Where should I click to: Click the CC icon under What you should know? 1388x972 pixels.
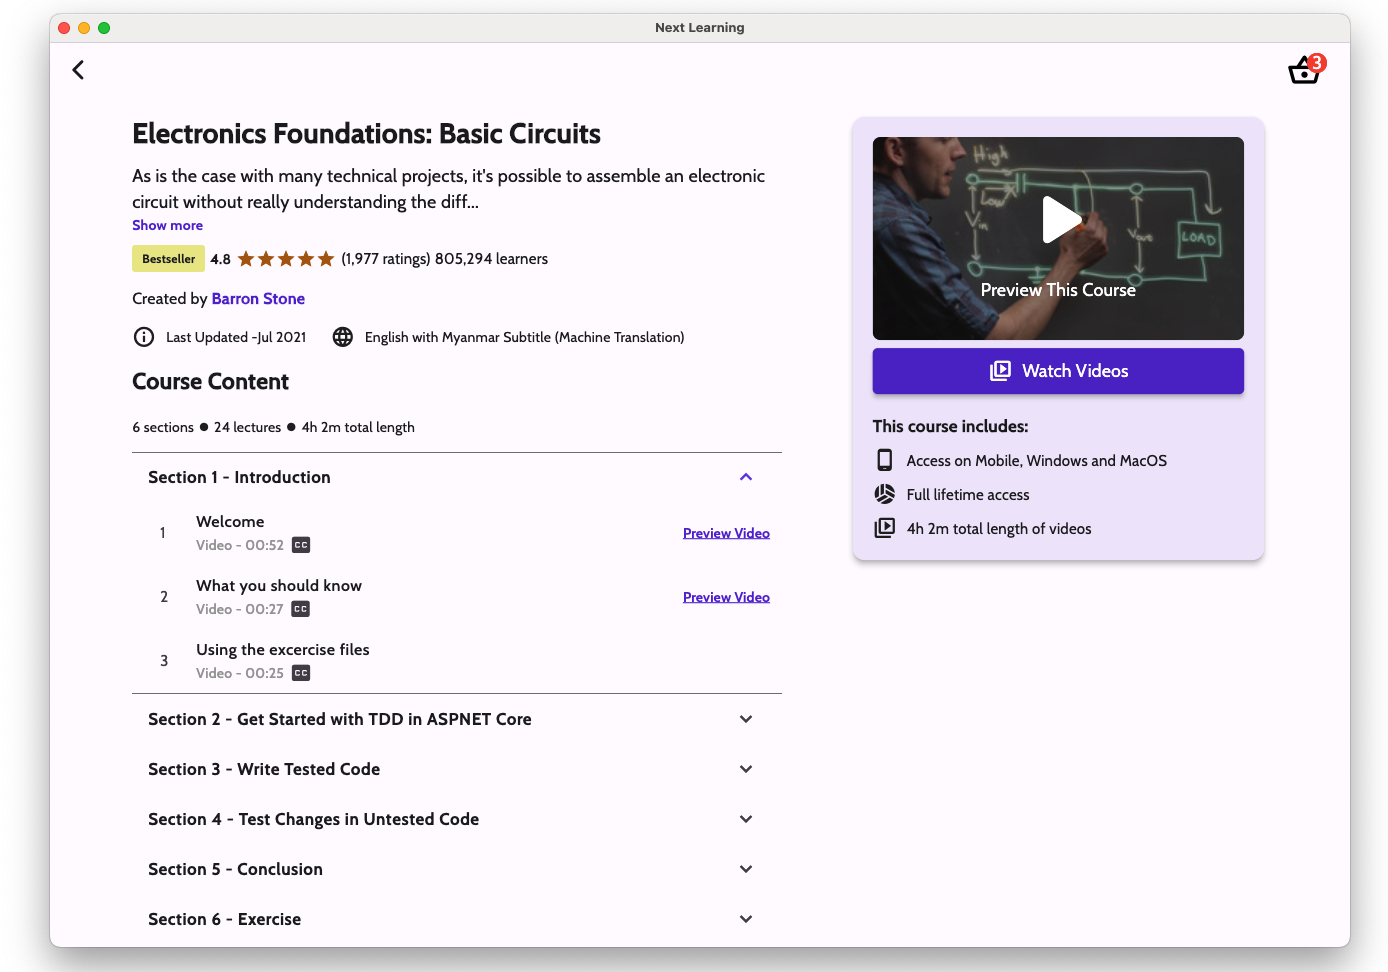point(301,609)
